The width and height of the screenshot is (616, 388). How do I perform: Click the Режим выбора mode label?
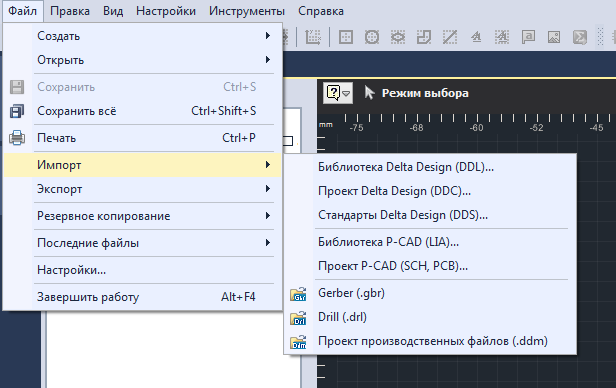point(425,93)
